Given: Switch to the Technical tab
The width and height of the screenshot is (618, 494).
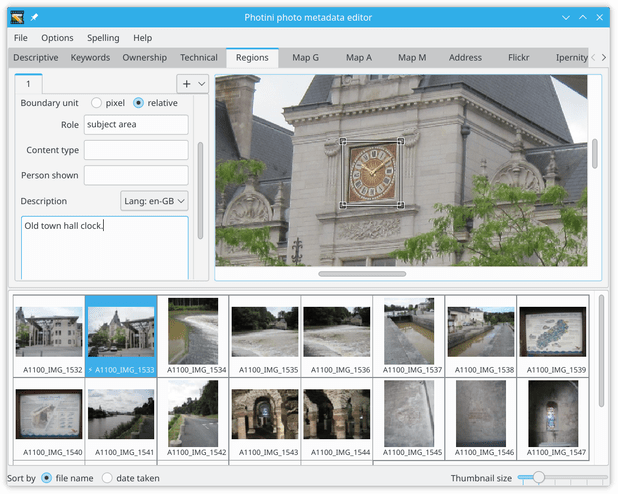Looking at the screenshot, I should [199, 58].
